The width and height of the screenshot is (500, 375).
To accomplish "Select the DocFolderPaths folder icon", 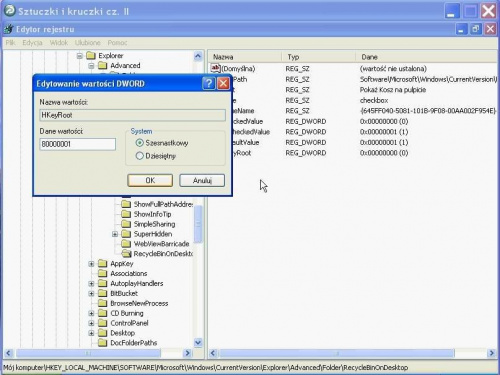I will [103, 343].
